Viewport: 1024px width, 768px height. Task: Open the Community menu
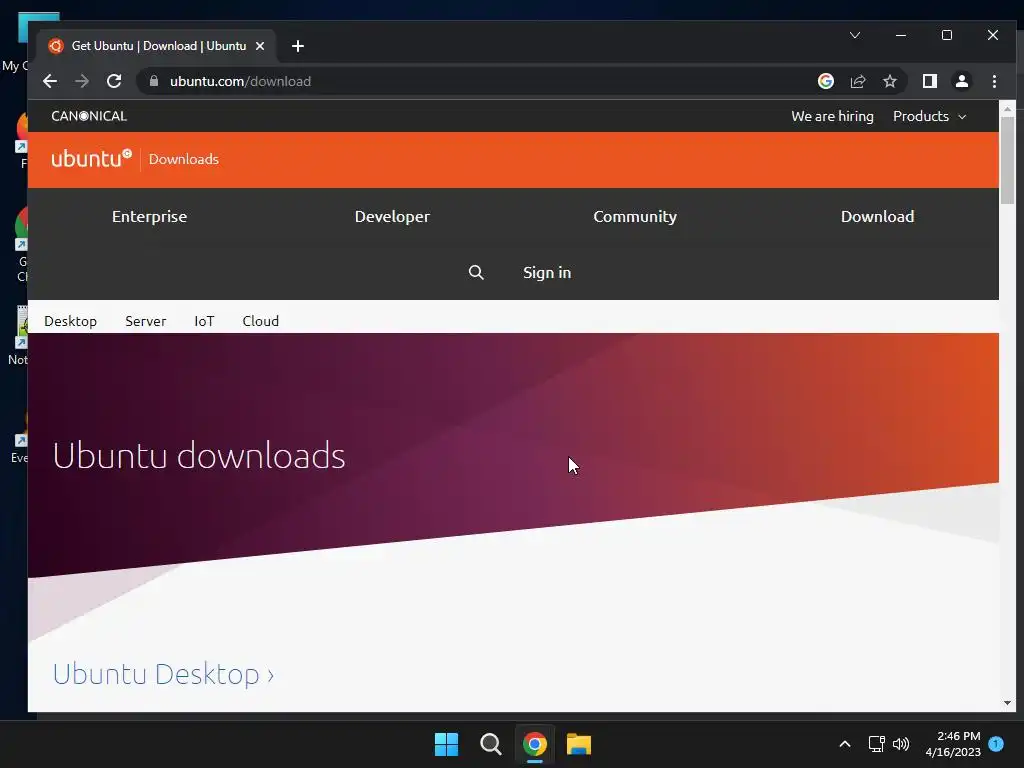coord(635,216)
